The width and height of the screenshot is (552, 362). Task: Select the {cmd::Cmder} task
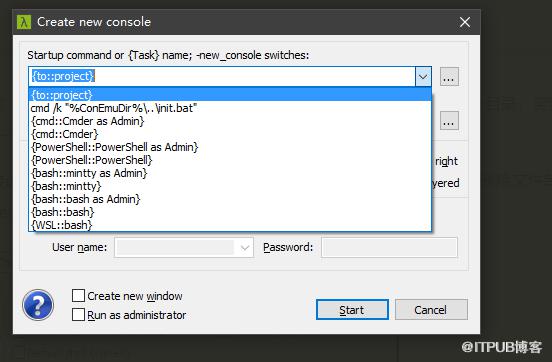coord(230,134)
